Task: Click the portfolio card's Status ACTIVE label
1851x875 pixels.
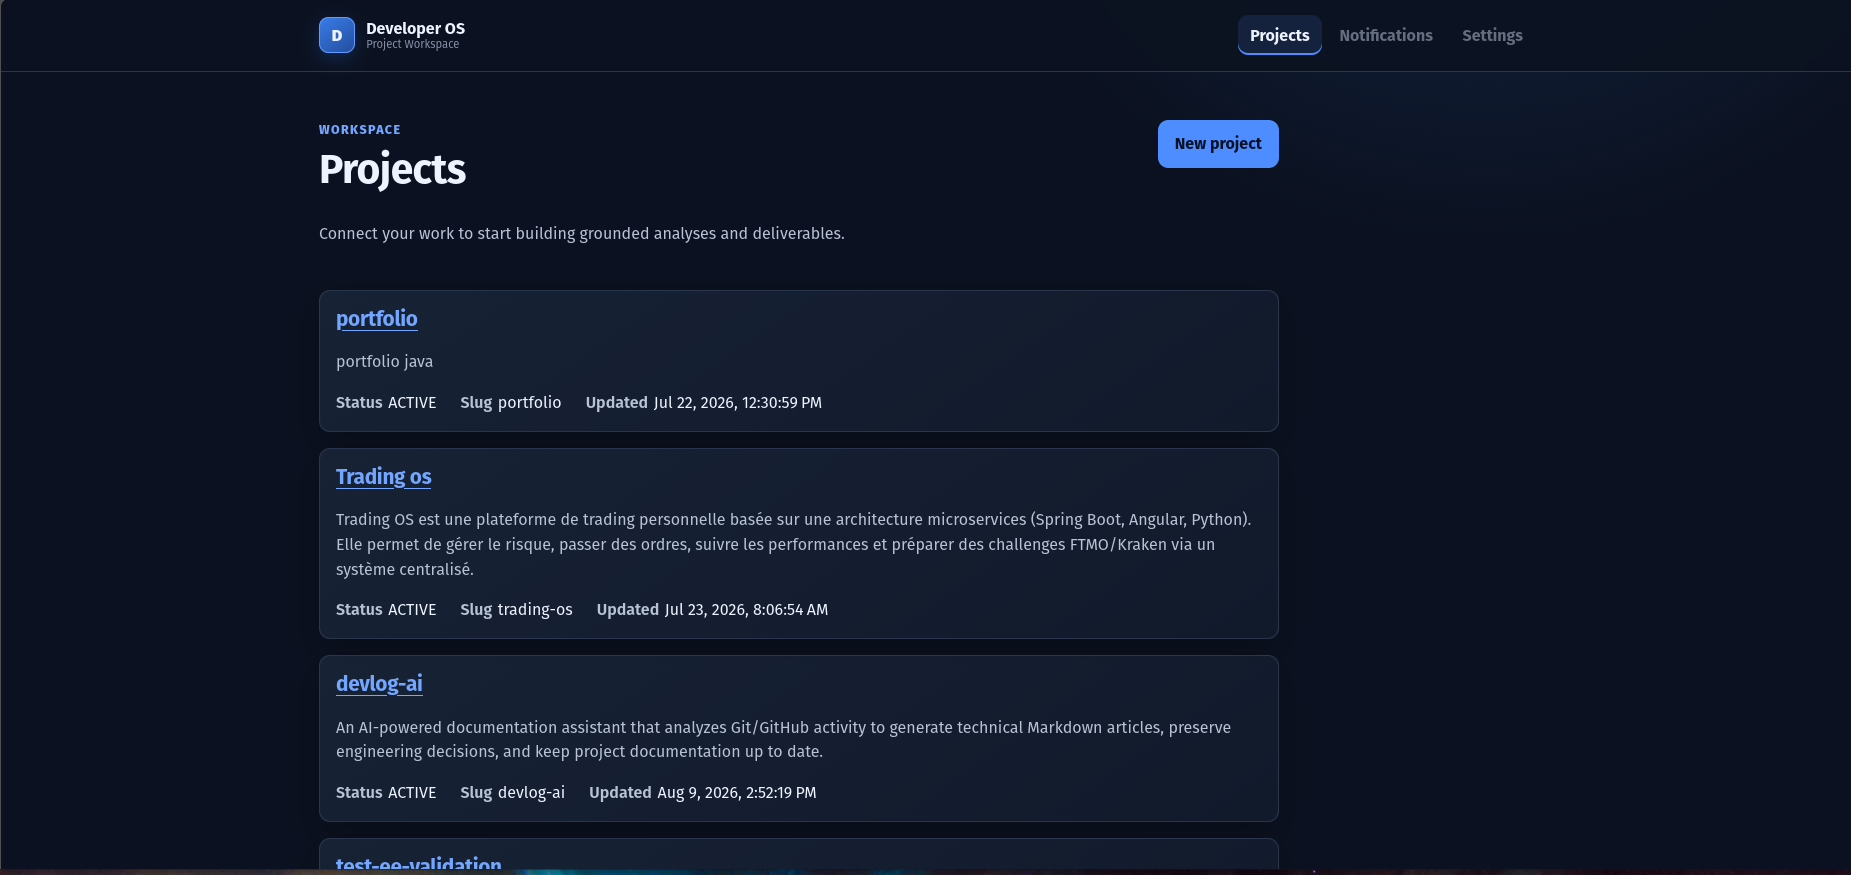Action: pyautogui.click(x=386, y=402)
